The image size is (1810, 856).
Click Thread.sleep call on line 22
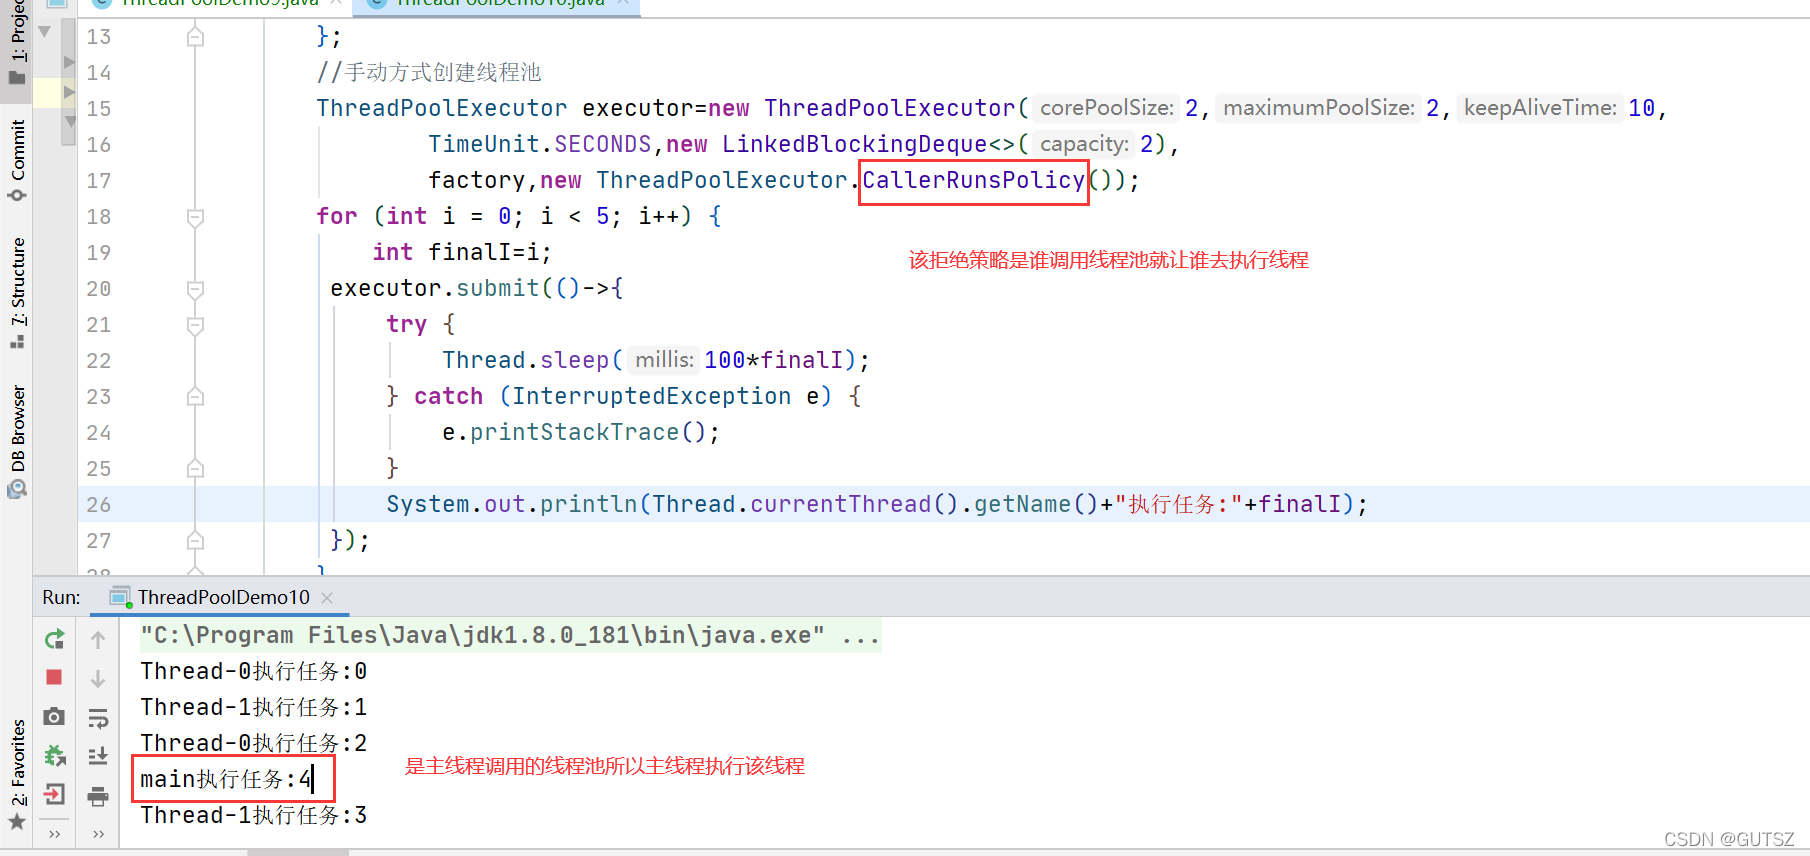pyautogui.click(x=526, y=360)
